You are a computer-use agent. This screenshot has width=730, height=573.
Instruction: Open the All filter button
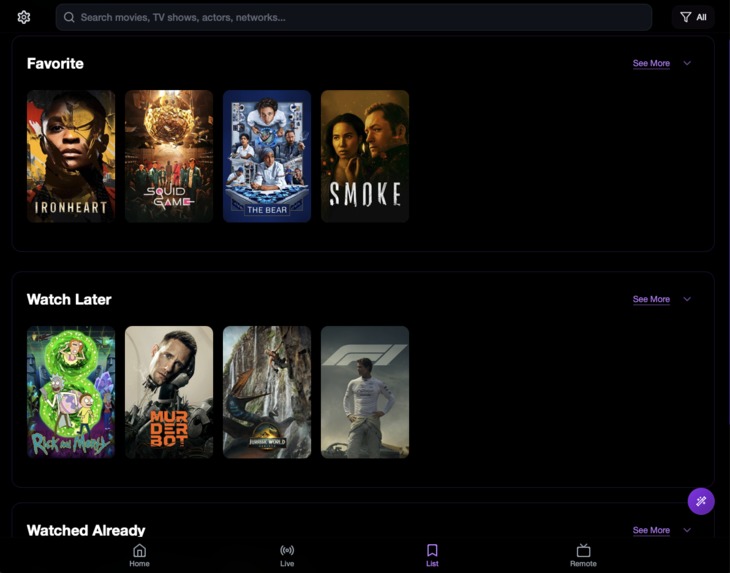(x=693, y=17)
